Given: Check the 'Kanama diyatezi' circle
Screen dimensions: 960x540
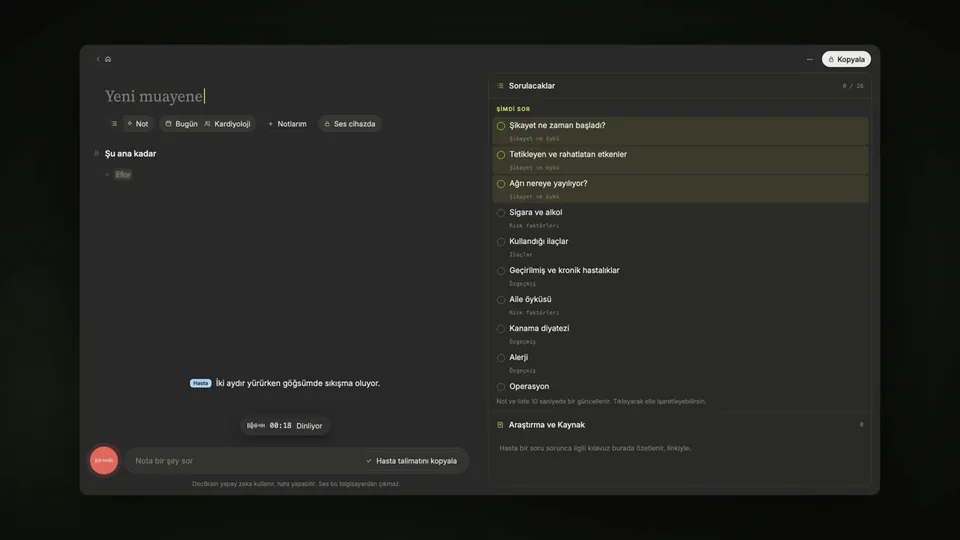Looking at the screenshot, I should (x=501, y=329).
